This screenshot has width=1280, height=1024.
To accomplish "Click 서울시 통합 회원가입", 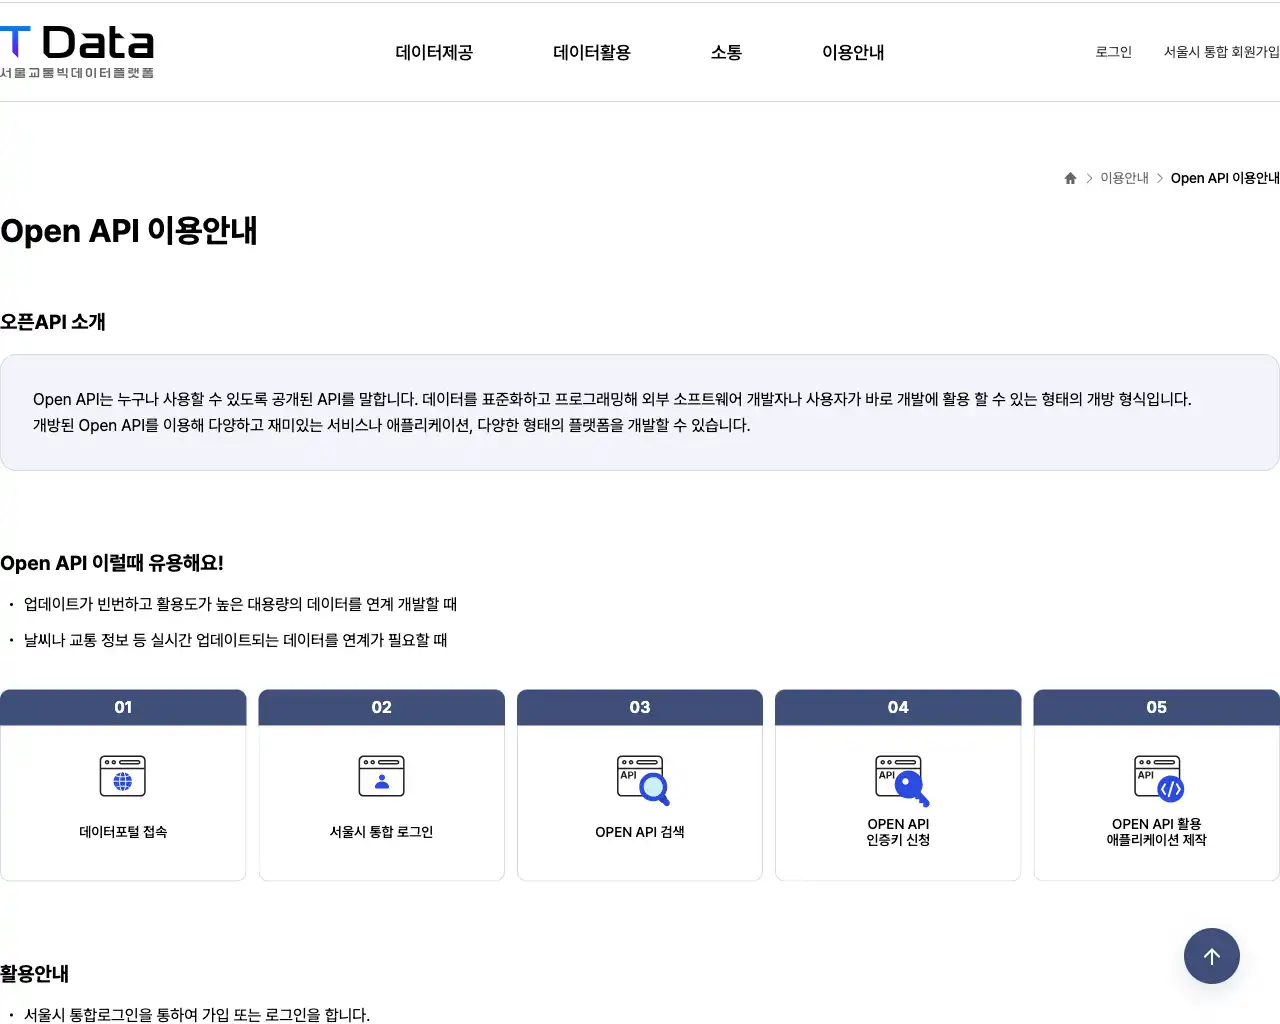I will point(1221,52).
